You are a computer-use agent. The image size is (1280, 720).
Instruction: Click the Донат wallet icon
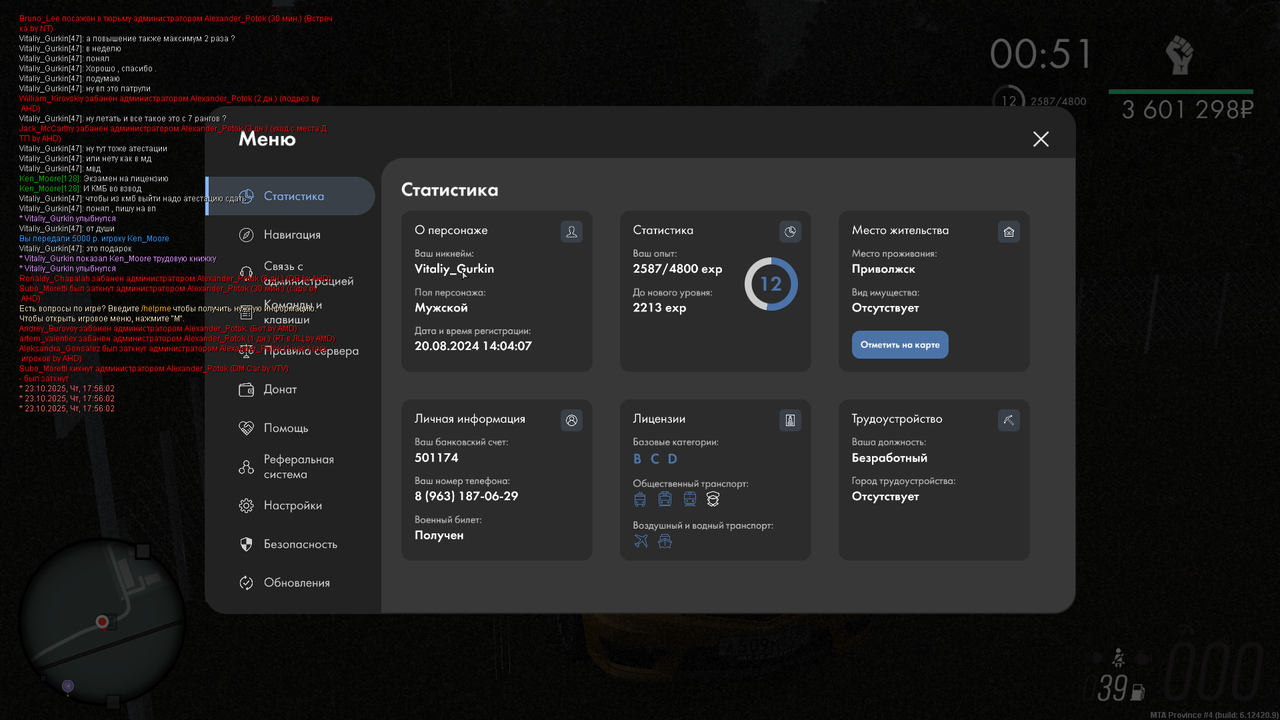coord(247,389)
